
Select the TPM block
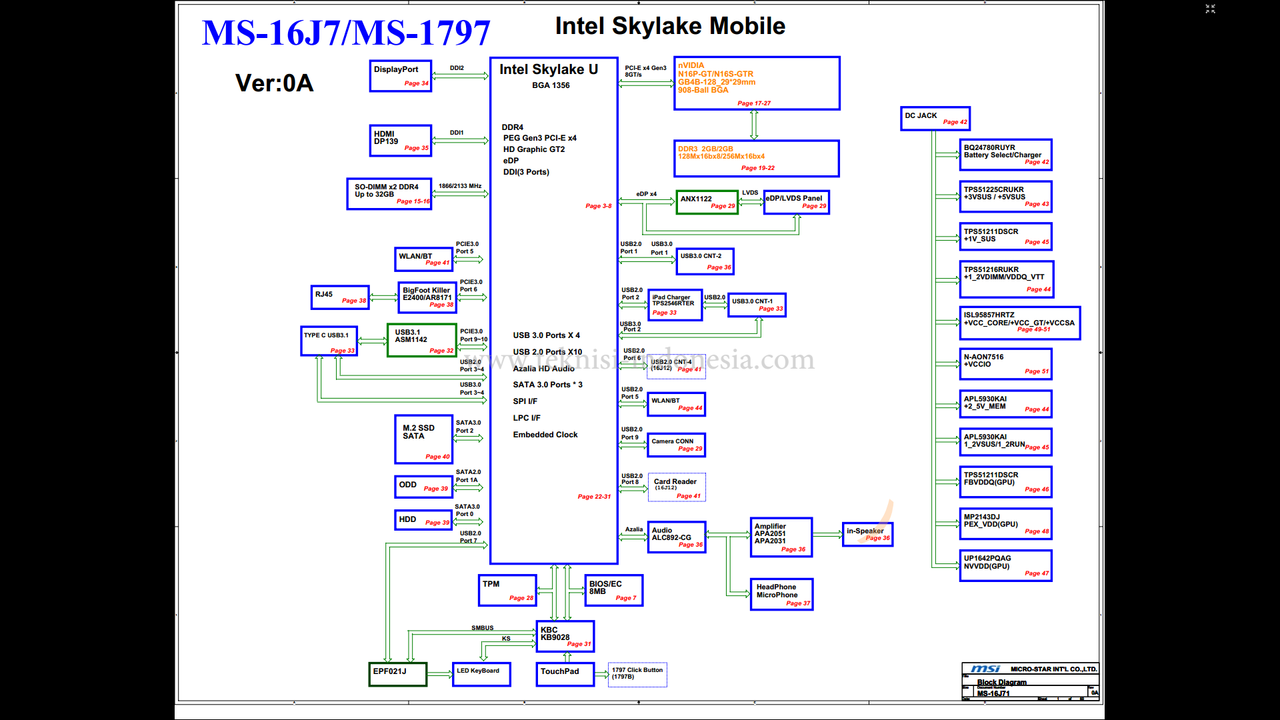tap(508, 590)
